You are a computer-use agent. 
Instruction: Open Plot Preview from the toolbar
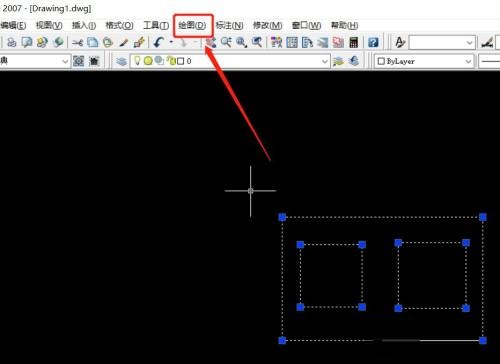pyautogui.click(x=27, y=42)
